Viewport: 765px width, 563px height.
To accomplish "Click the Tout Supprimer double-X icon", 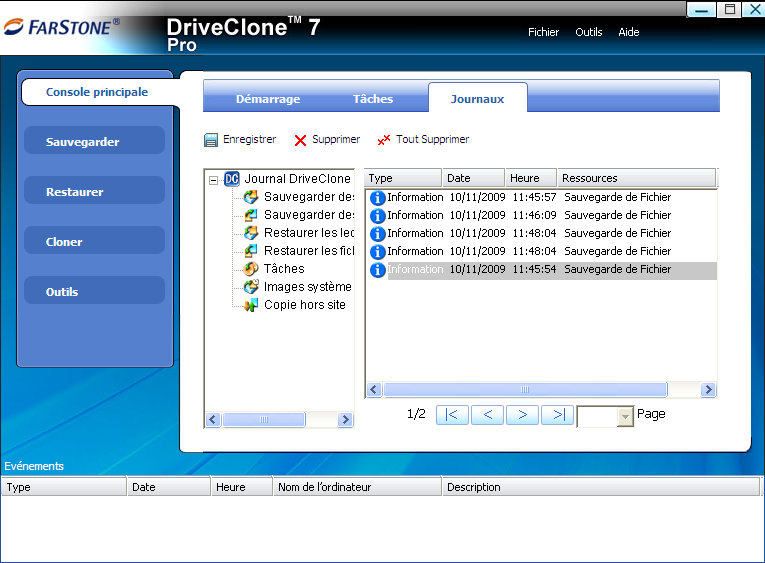I will [383, 140].
